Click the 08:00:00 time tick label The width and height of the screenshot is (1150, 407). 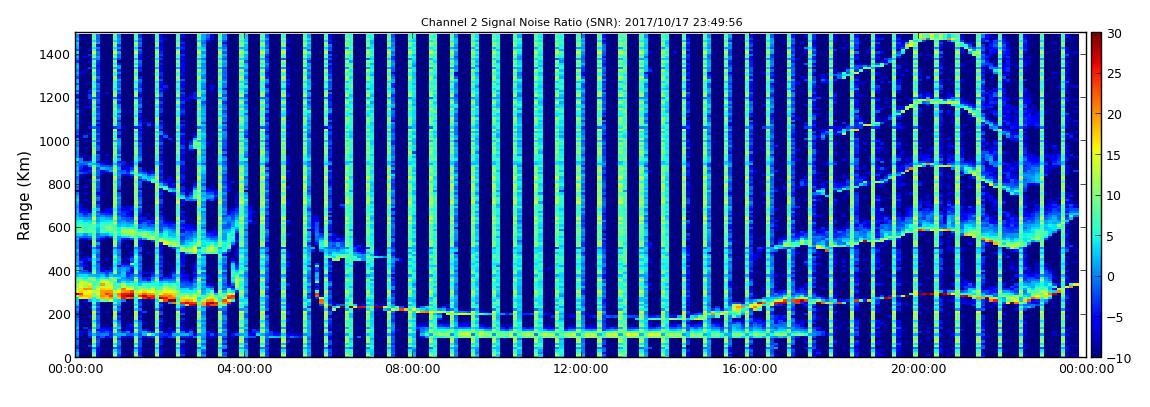[411, 370]
